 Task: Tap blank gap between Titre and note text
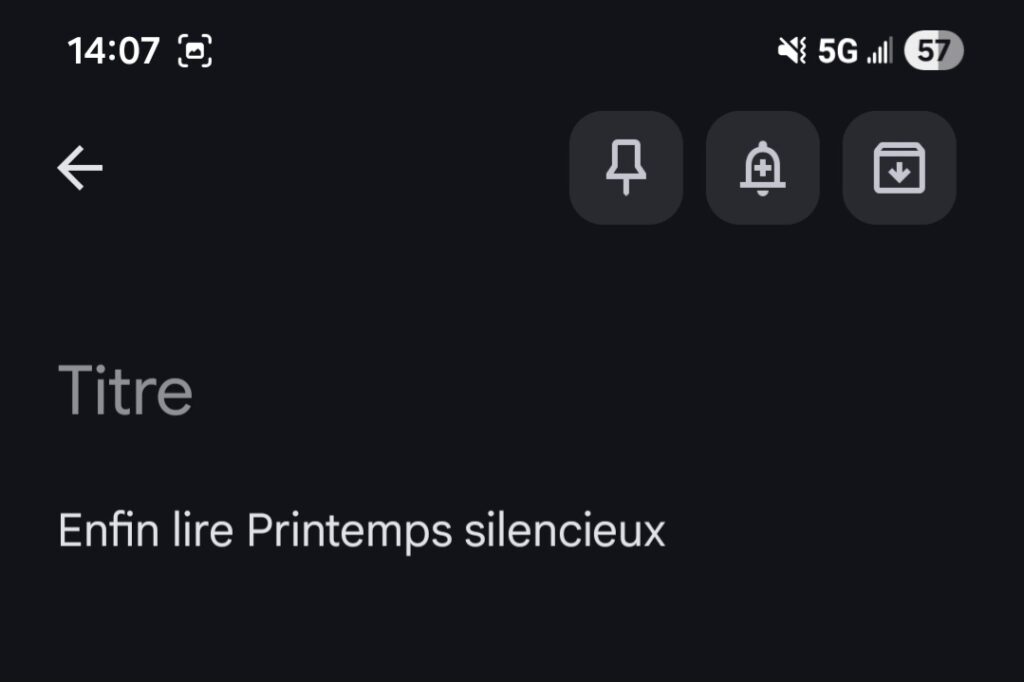pos(400,462)
